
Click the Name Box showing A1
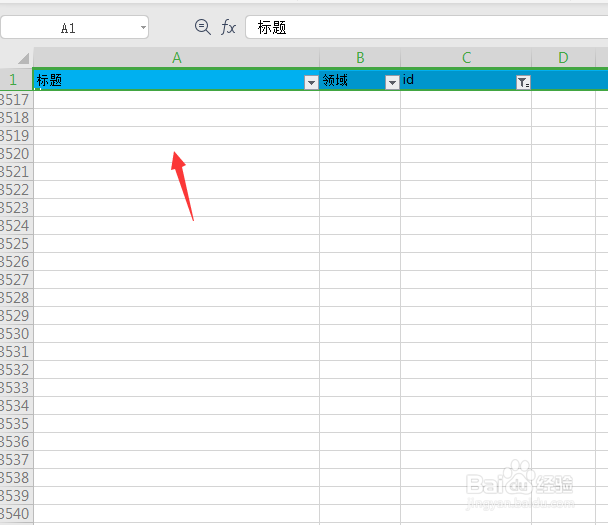[75, 28]
